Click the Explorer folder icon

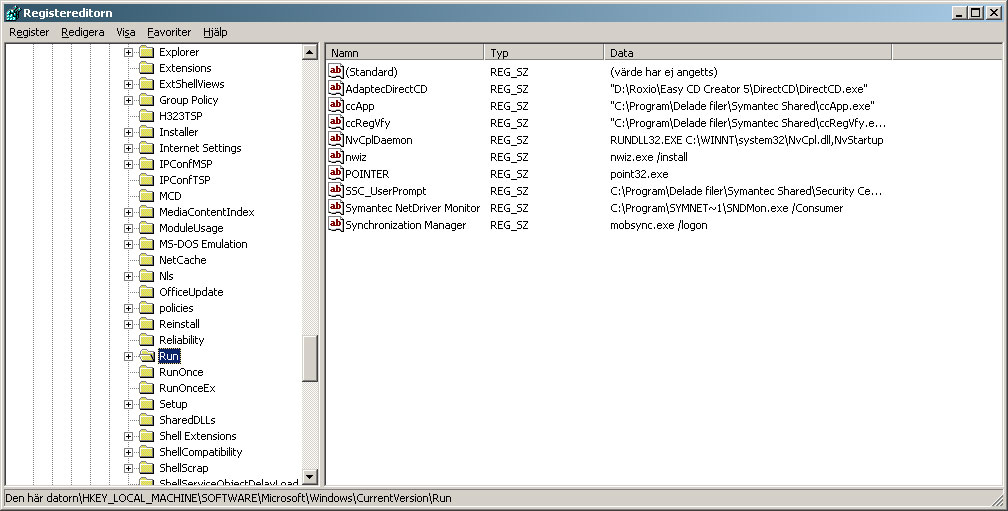(x=147, y=52)
